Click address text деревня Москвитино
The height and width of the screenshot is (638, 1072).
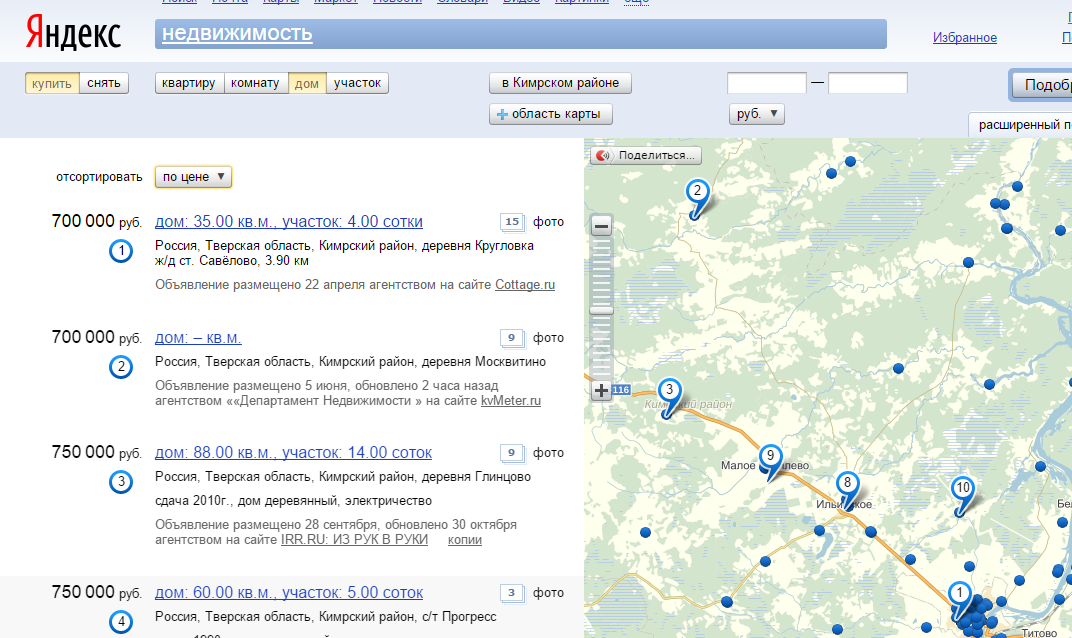coord(483,362)
